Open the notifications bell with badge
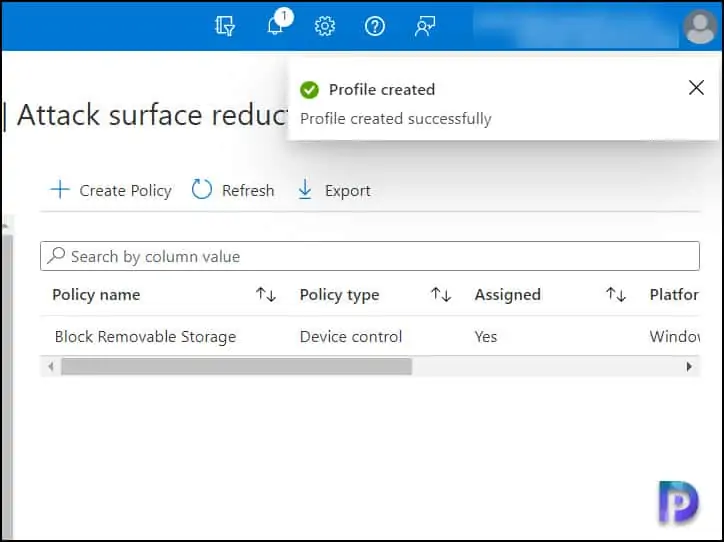 pyautogui.click(x=278, y=23)
